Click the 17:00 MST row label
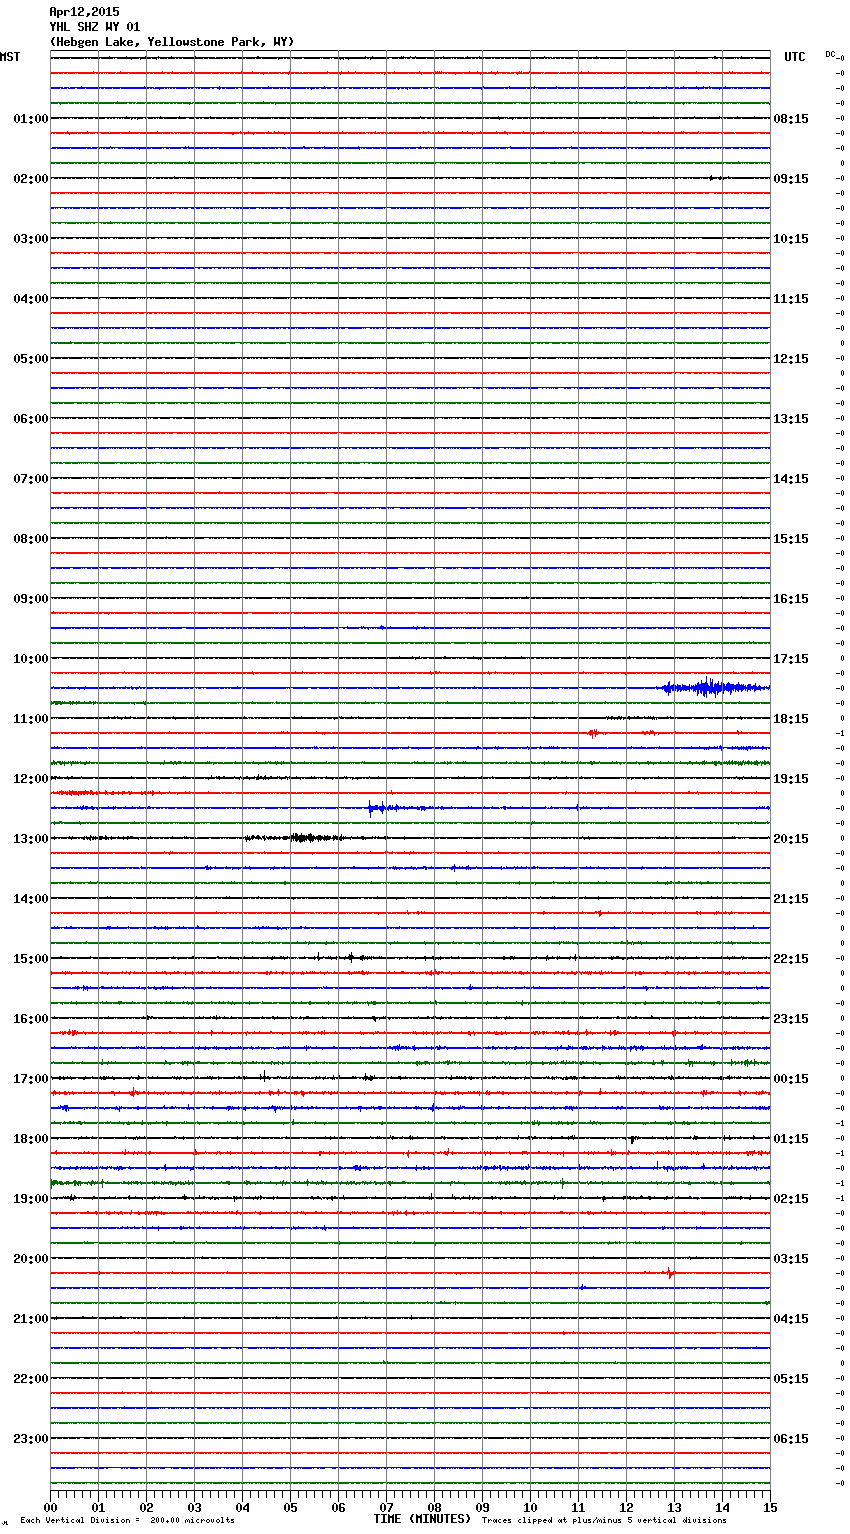The width and height of the screenshot is (850, 1534). coord(31,1079)
